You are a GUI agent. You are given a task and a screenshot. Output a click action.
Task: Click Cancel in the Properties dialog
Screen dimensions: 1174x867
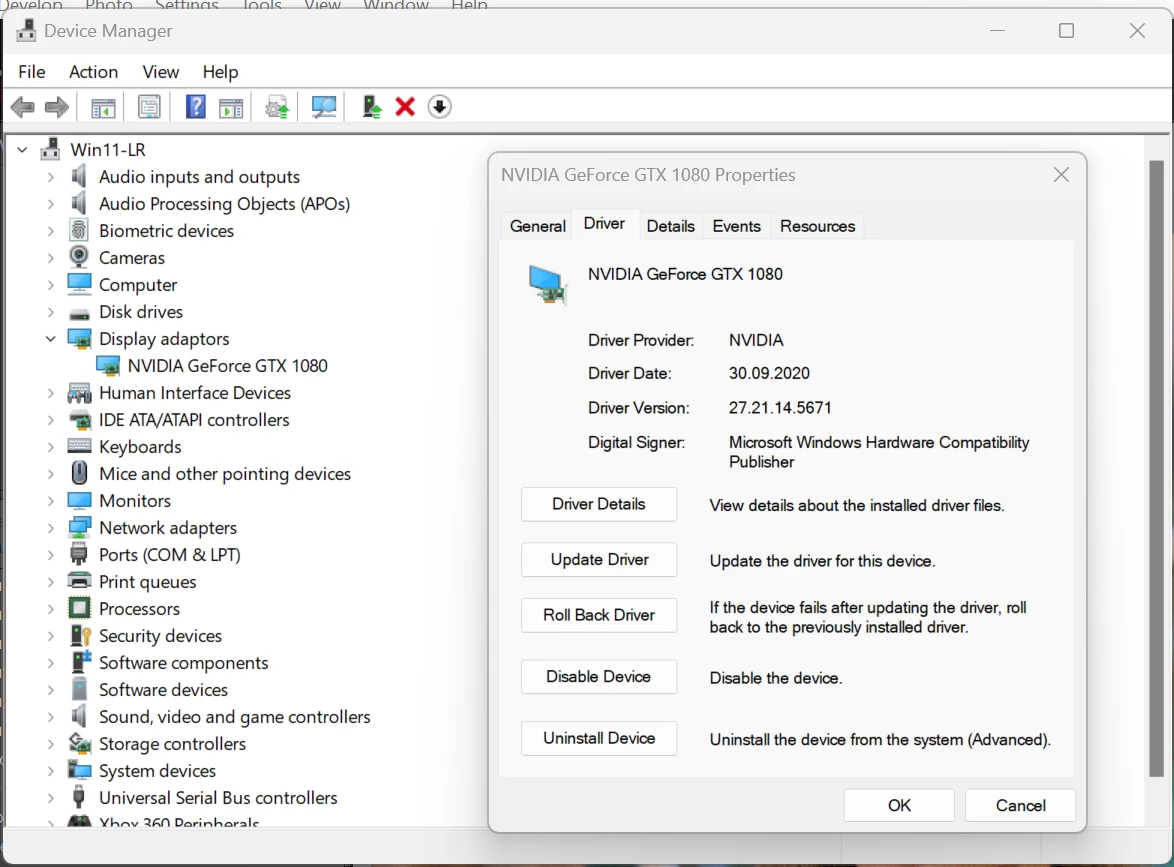click(x=1021, y=805)
